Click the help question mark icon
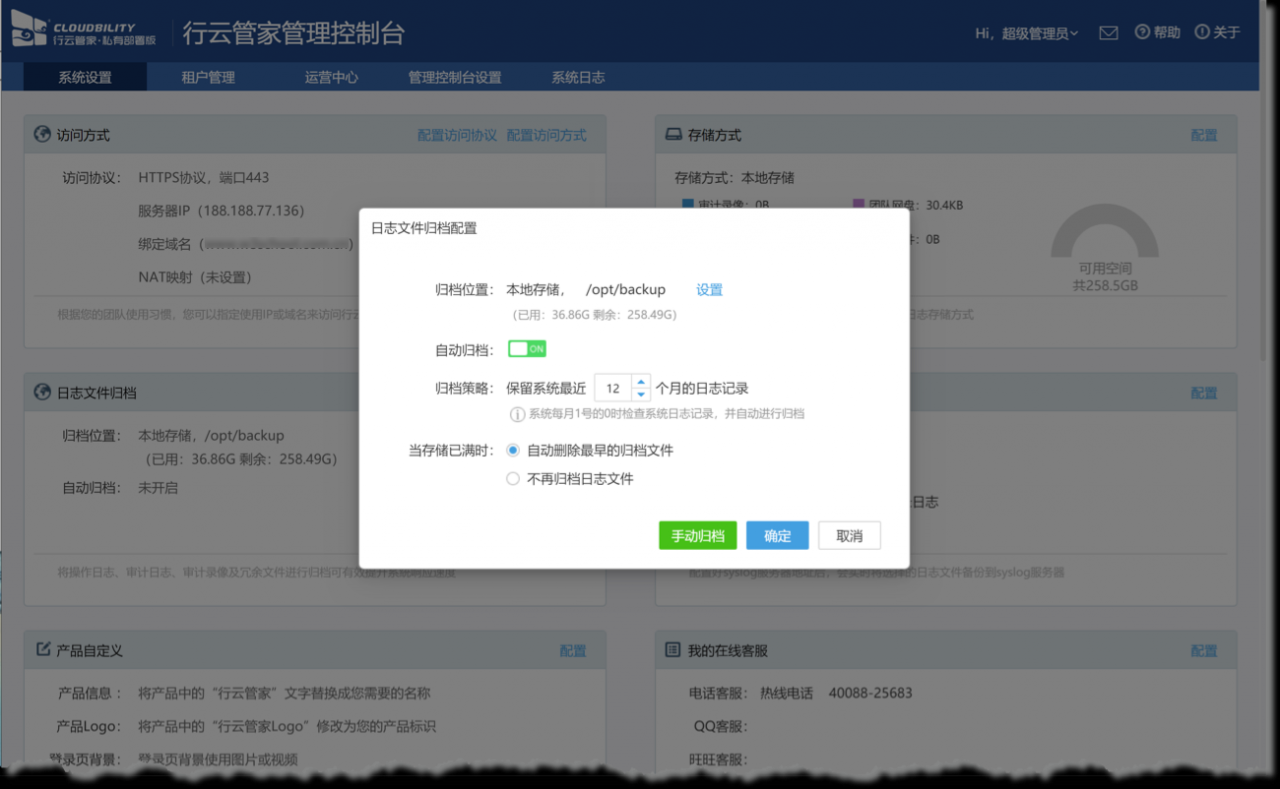This screenshot has width=1280, height=789. point(1142,32)
